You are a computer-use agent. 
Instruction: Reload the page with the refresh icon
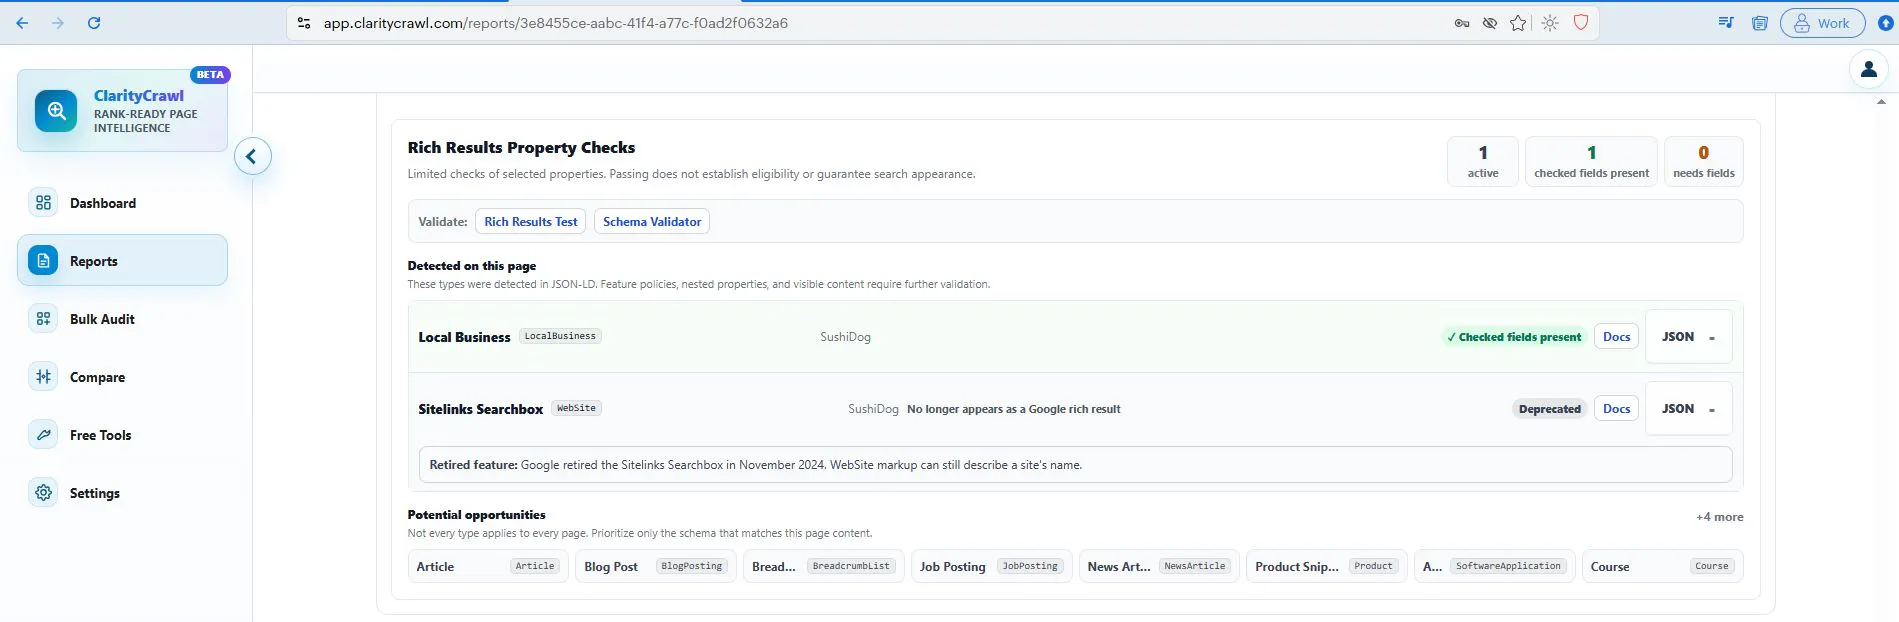click(x=94, y=23)
